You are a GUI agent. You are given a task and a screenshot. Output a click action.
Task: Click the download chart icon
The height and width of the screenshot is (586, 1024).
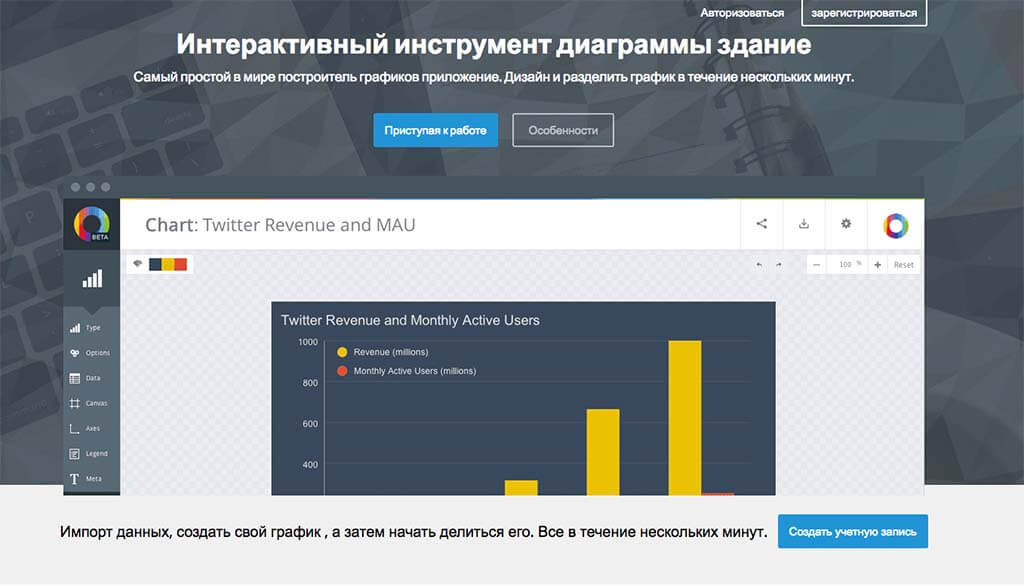click(x=803, y=224)
